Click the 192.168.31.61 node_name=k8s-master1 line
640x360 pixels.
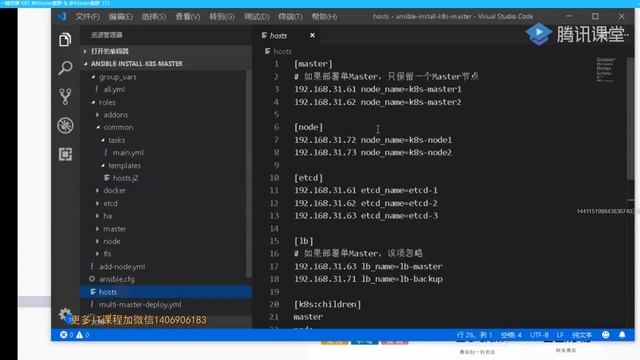[x=378, y=89]
